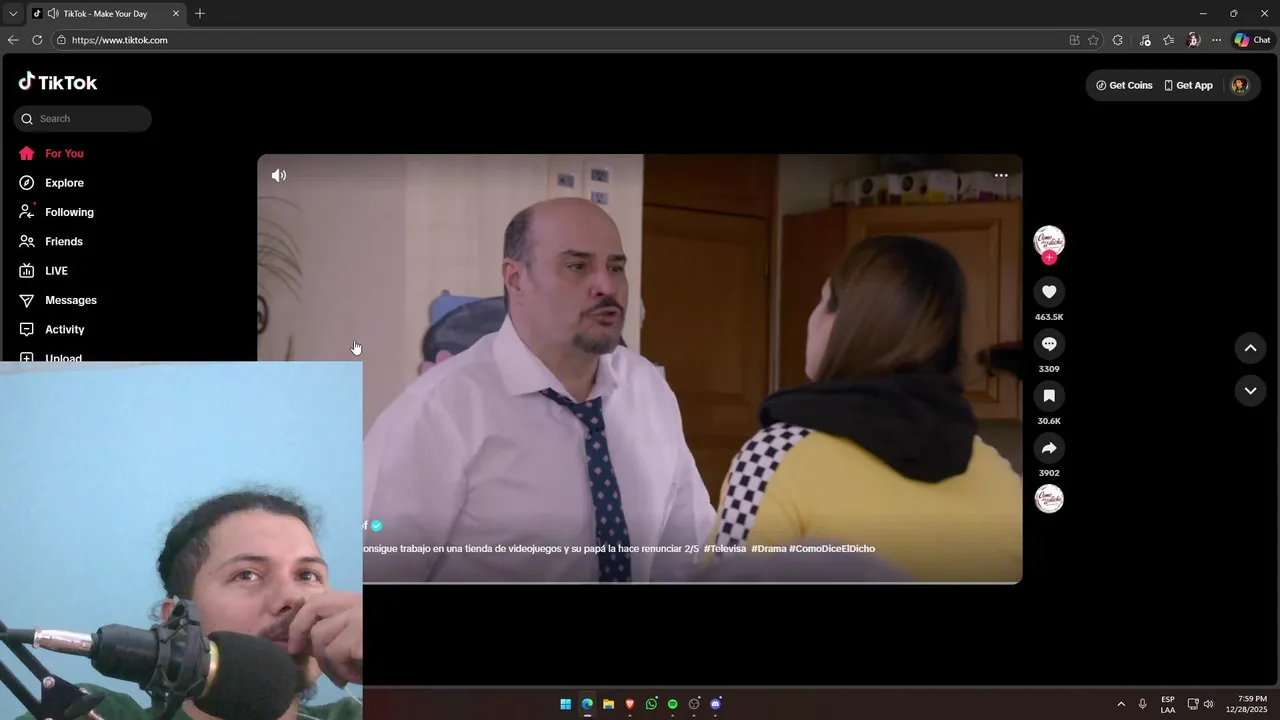Open the TikTok profile avatar menu

[1240, 86]
